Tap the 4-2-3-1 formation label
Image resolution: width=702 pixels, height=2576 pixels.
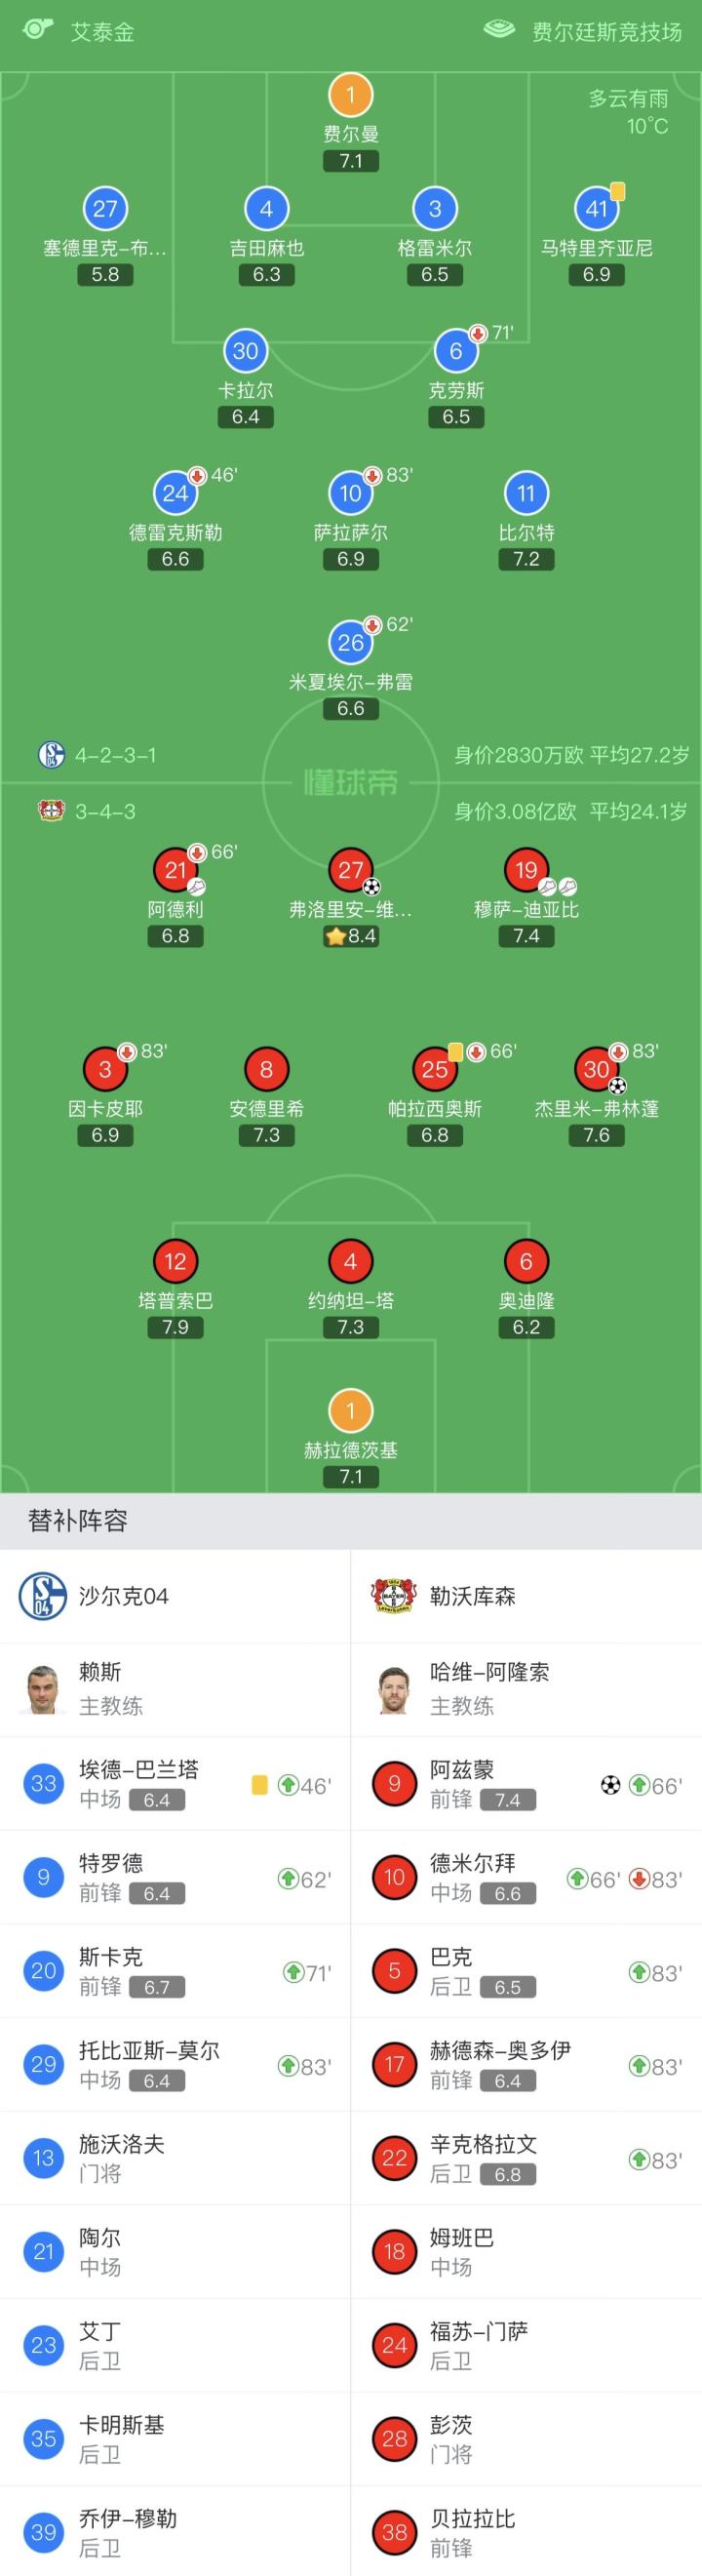point(115,755)
